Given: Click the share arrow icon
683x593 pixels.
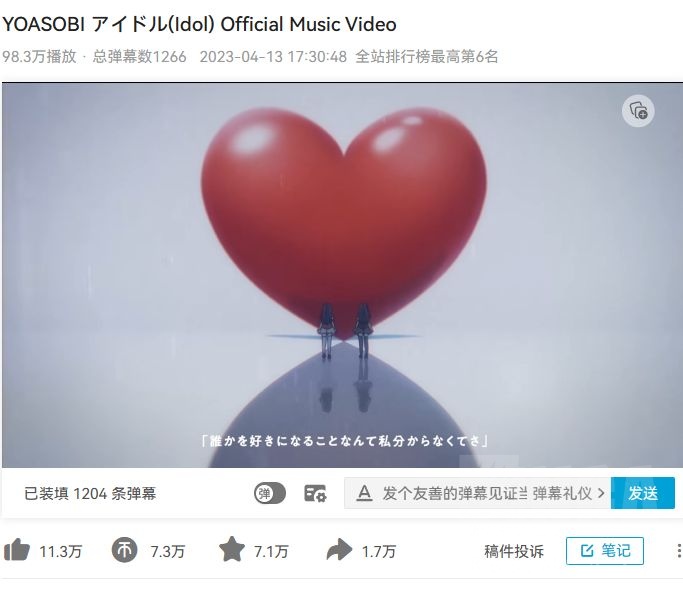Looking at the screenshot, I should pos(339,550).
